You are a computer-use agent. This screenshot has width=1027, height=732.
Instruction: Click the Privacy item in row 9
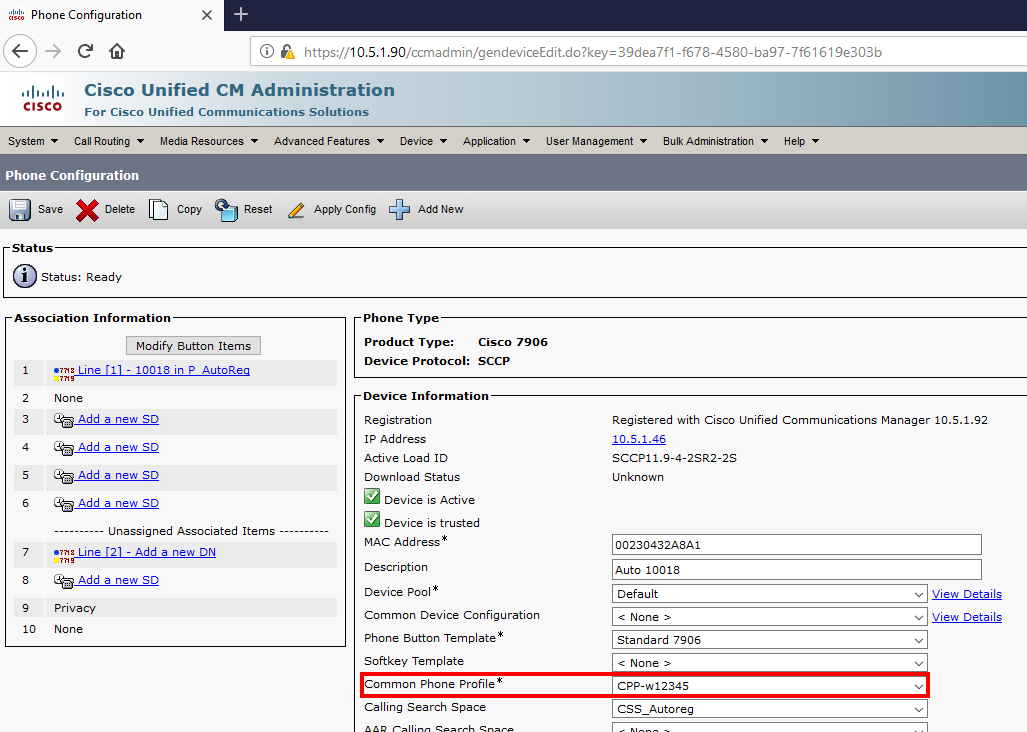[75, 608]
